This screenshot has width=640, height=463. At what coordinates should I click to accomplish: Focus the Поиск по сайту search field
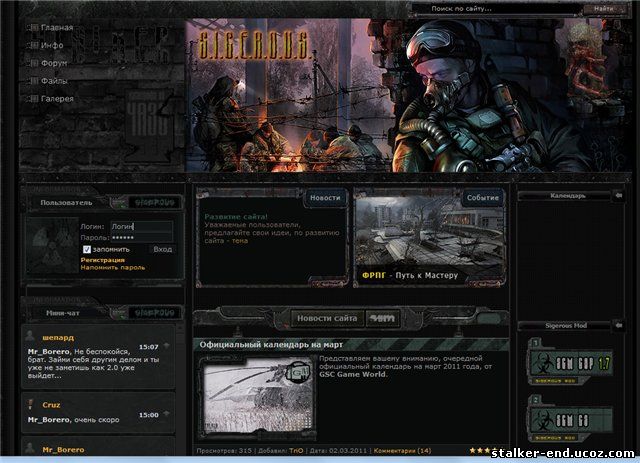coord(497,9)
